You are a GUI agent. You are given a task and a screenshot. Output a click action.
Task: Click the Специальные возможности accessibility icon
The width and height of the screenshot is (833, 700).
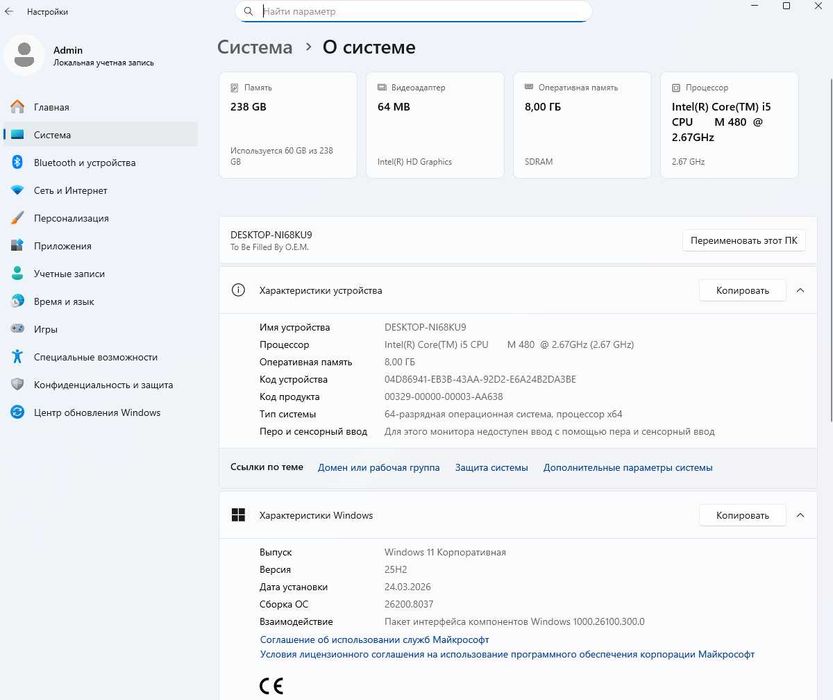coord(17,357)
